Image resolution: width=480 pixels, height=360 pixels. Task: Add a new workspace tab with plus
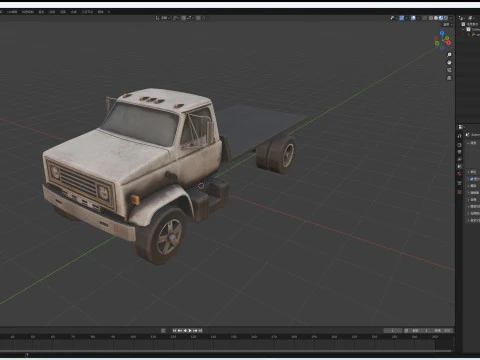[109, 12]
